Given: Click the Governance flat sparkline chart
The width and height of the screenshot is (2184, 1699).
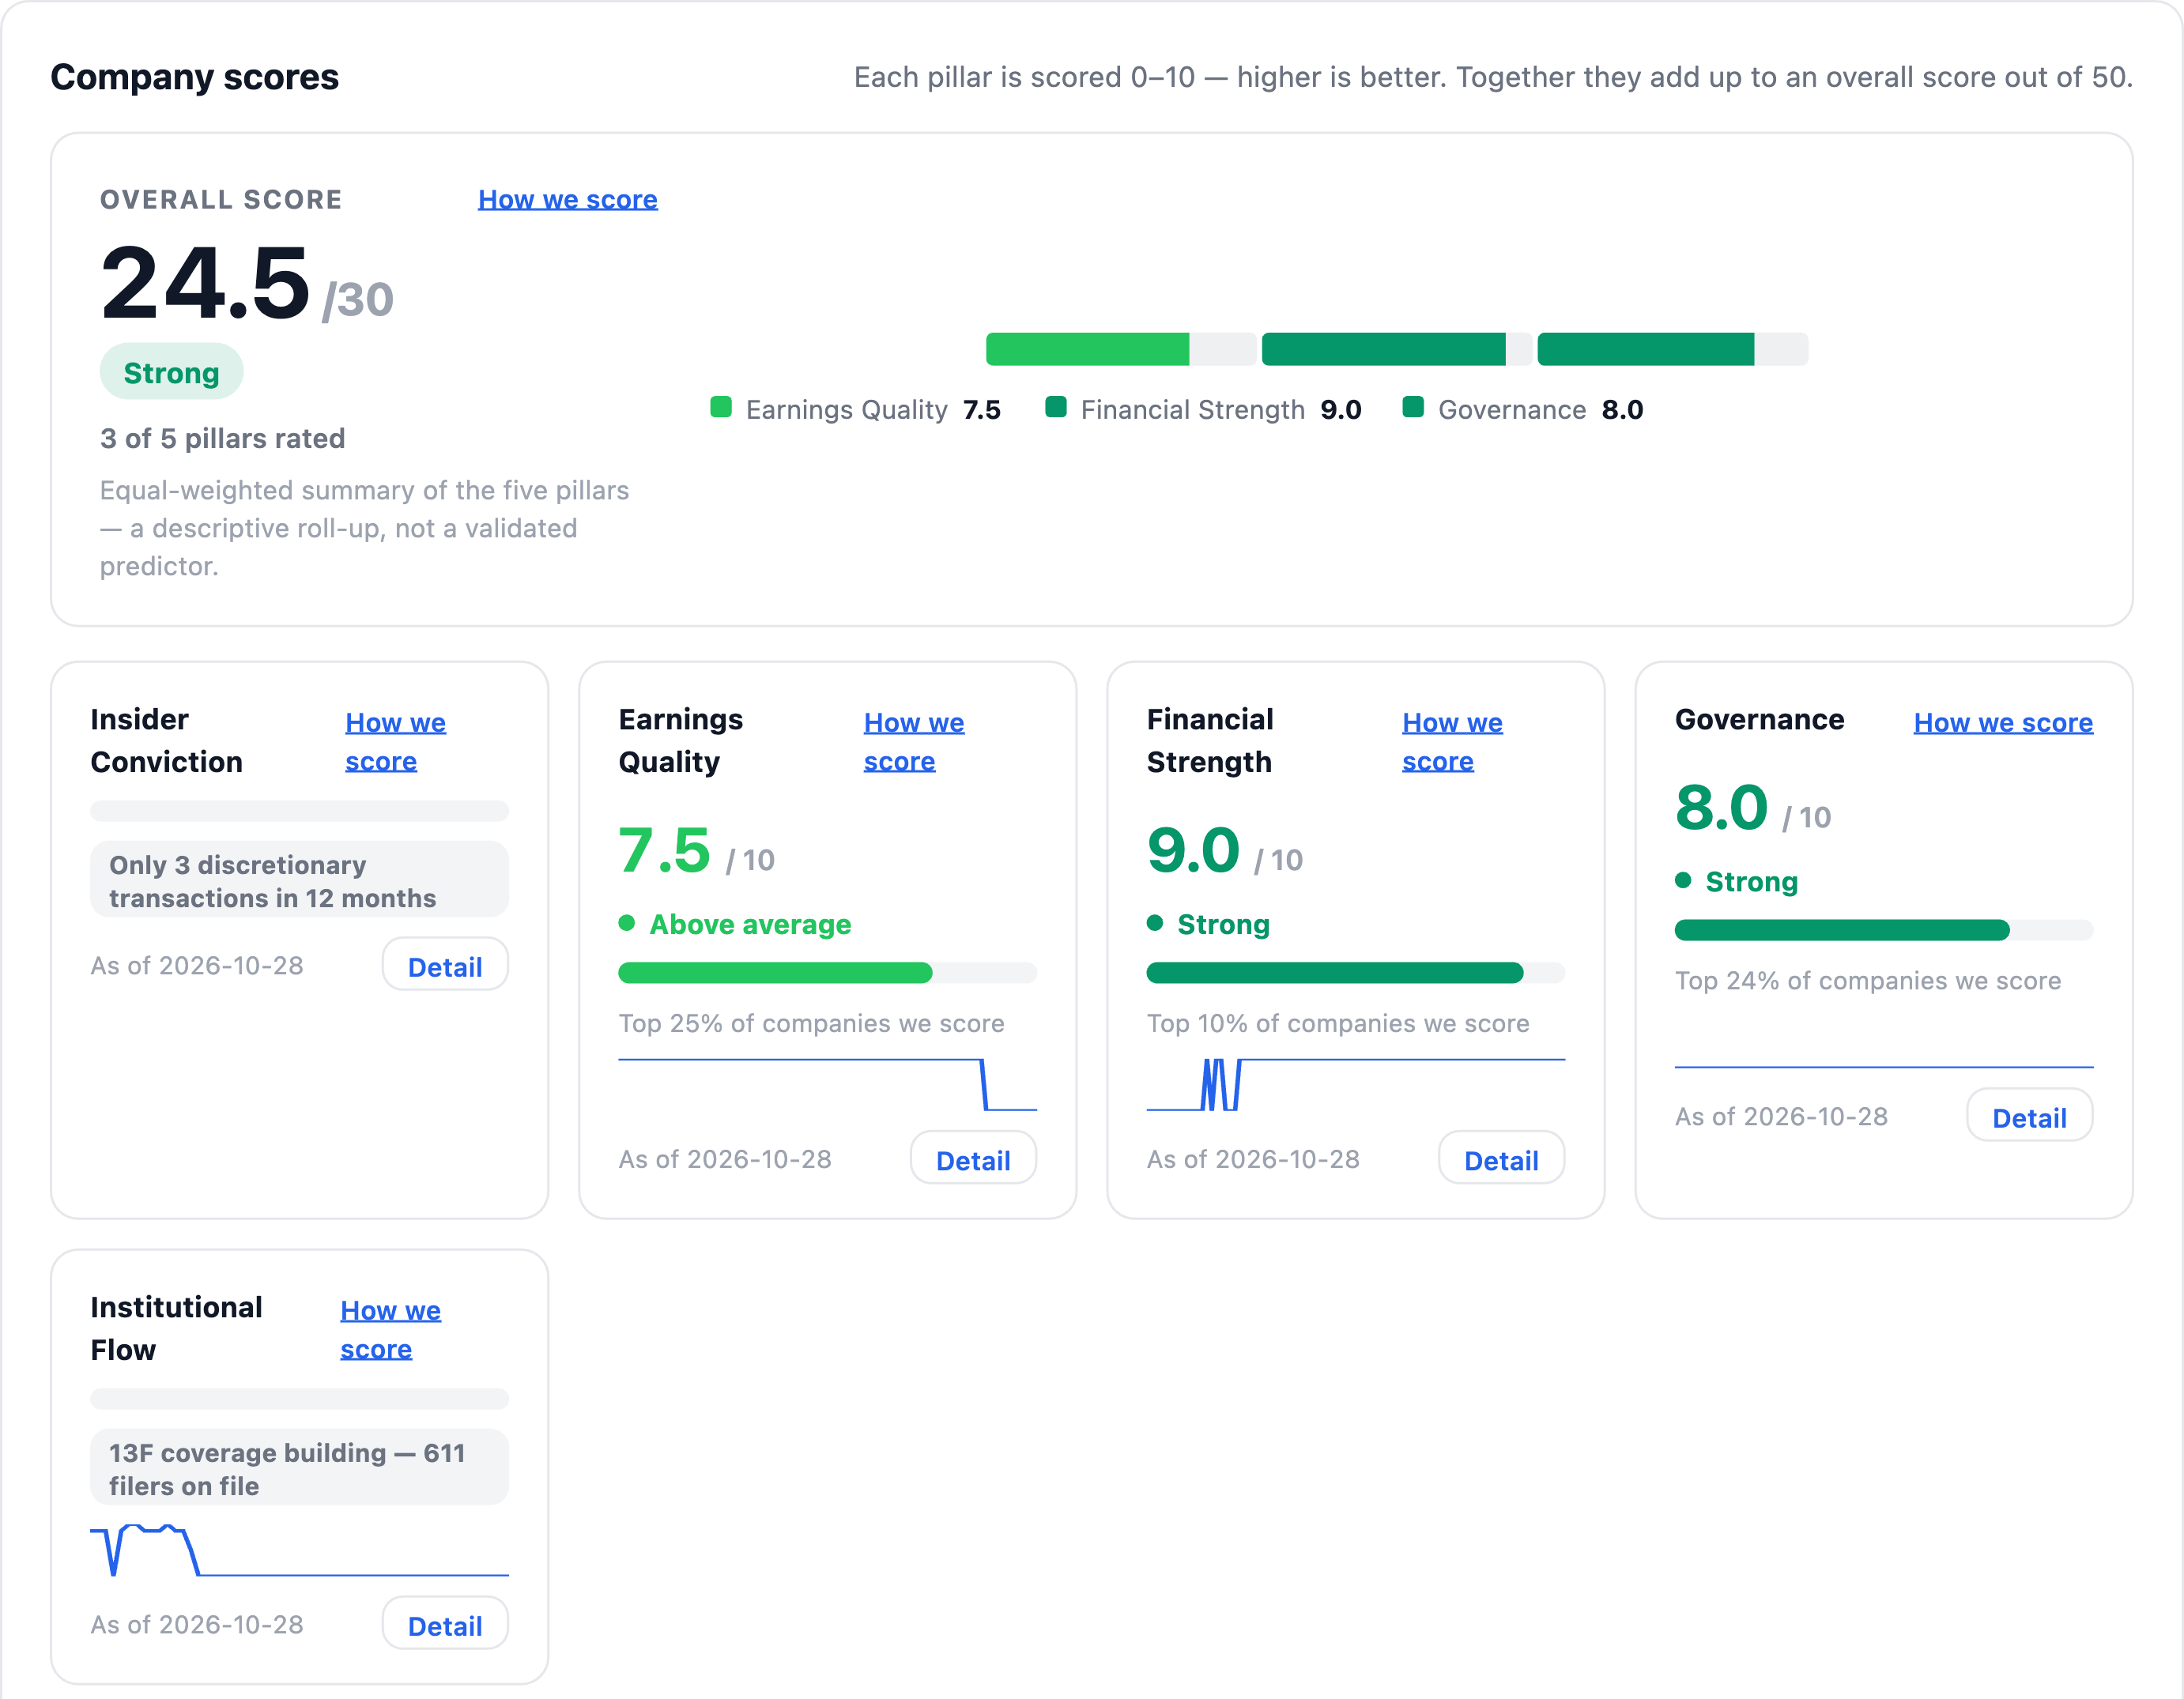Looking at the screenshot, I should [x=1883, y=1067].
